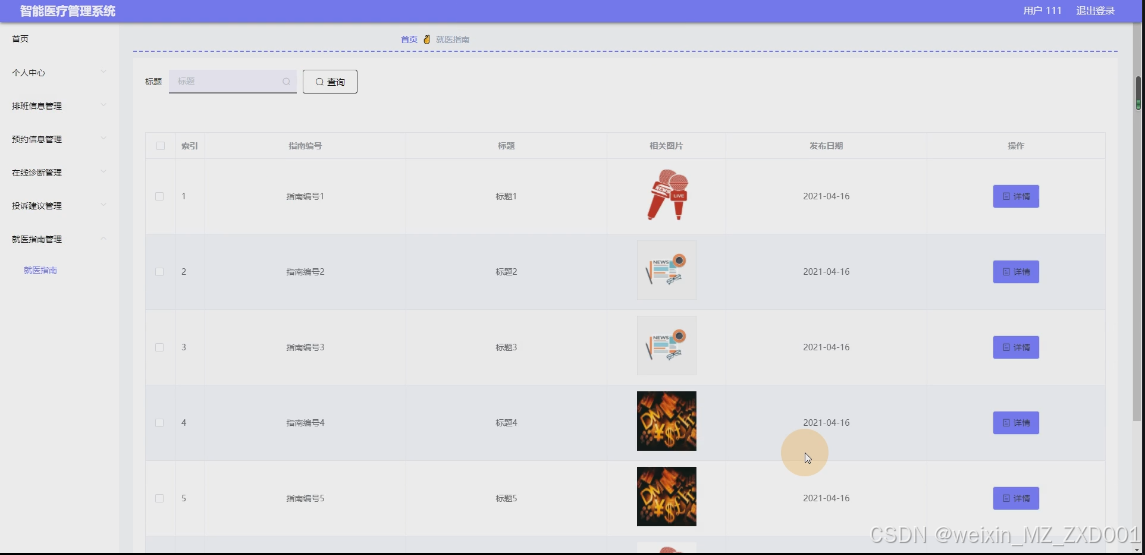Screen dimensions: 1145x555
Task: Click the 2021-04-16 date in row 3
Action: click(x=826, y=348)
